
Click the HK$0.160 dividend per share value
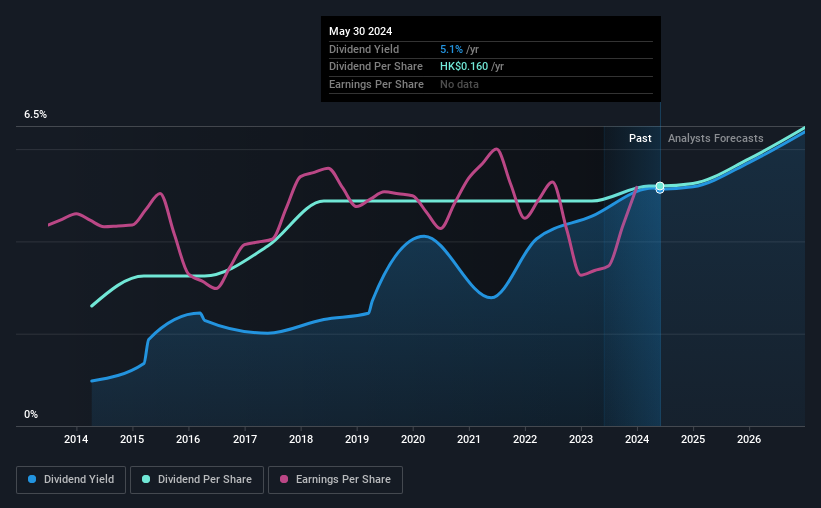point(464,67)
